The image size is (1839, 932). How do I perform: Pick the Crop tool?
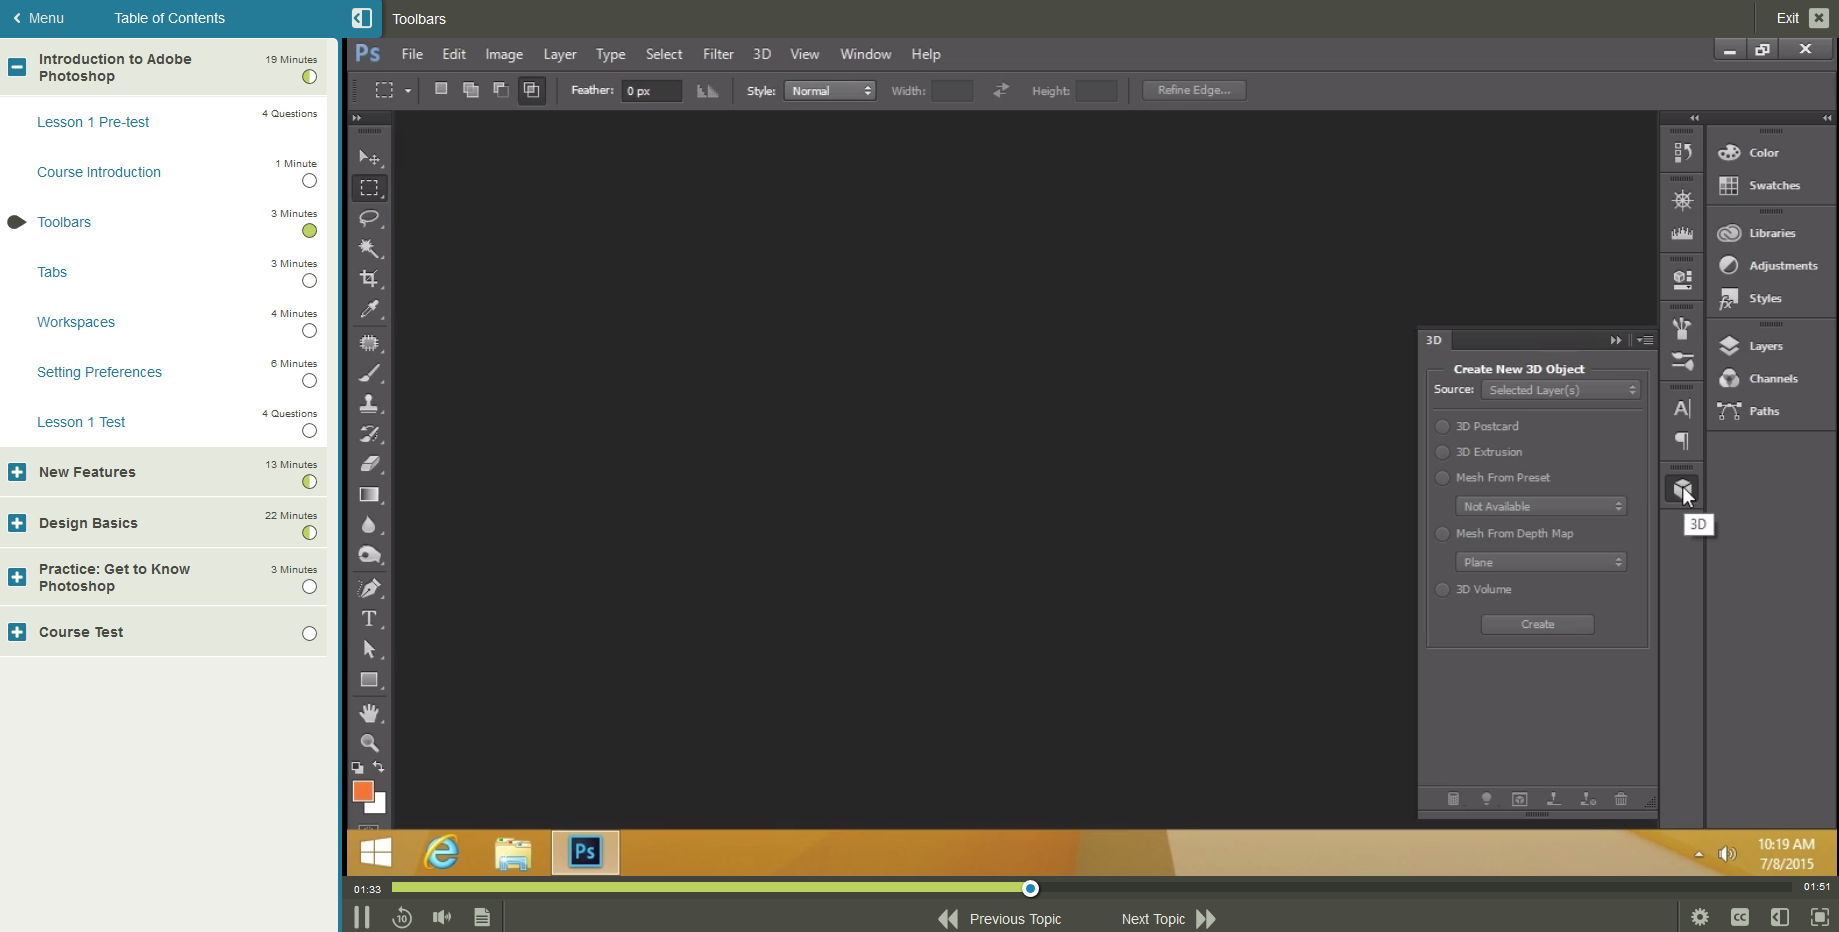(369, 278)
